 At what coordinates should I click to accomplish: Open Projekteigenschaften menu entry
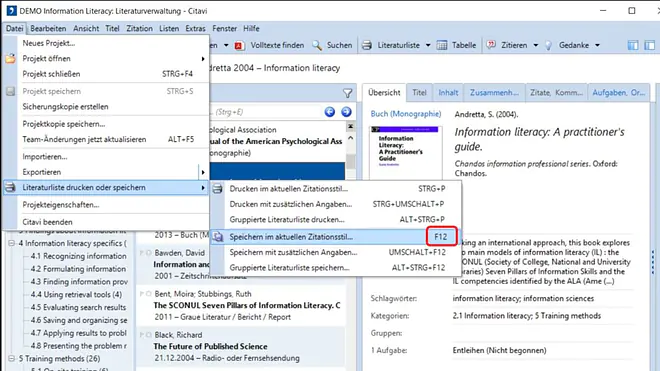tap(106, 205)
